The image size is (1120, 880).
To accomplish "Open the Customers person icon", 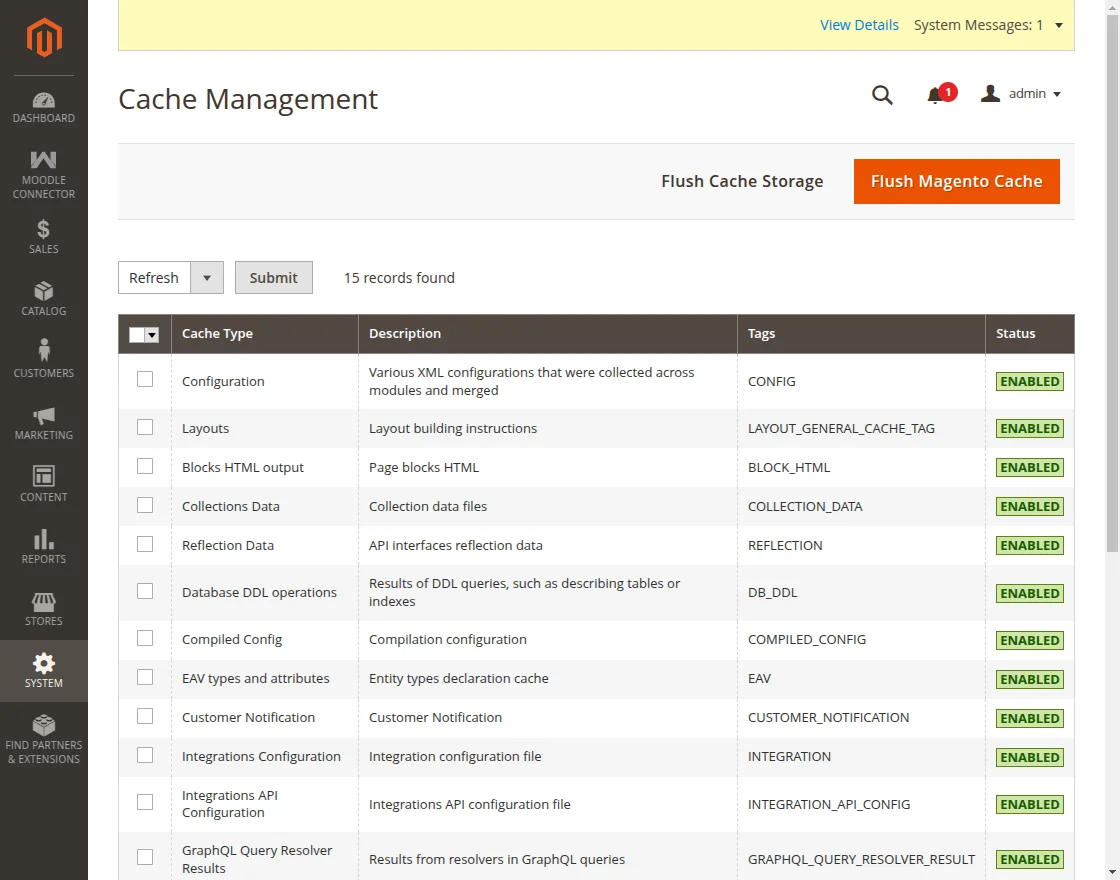I will 44,351.
